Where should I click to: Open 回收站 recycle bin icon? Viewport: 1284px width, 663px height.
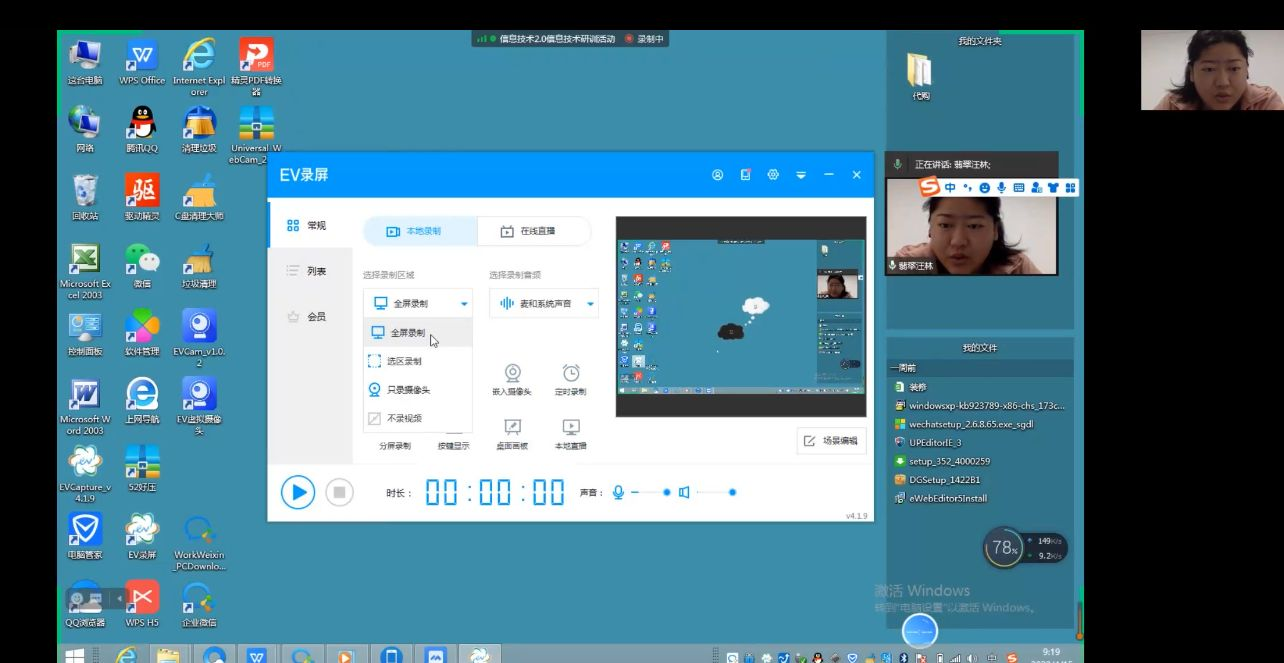(x=85, y=197)
